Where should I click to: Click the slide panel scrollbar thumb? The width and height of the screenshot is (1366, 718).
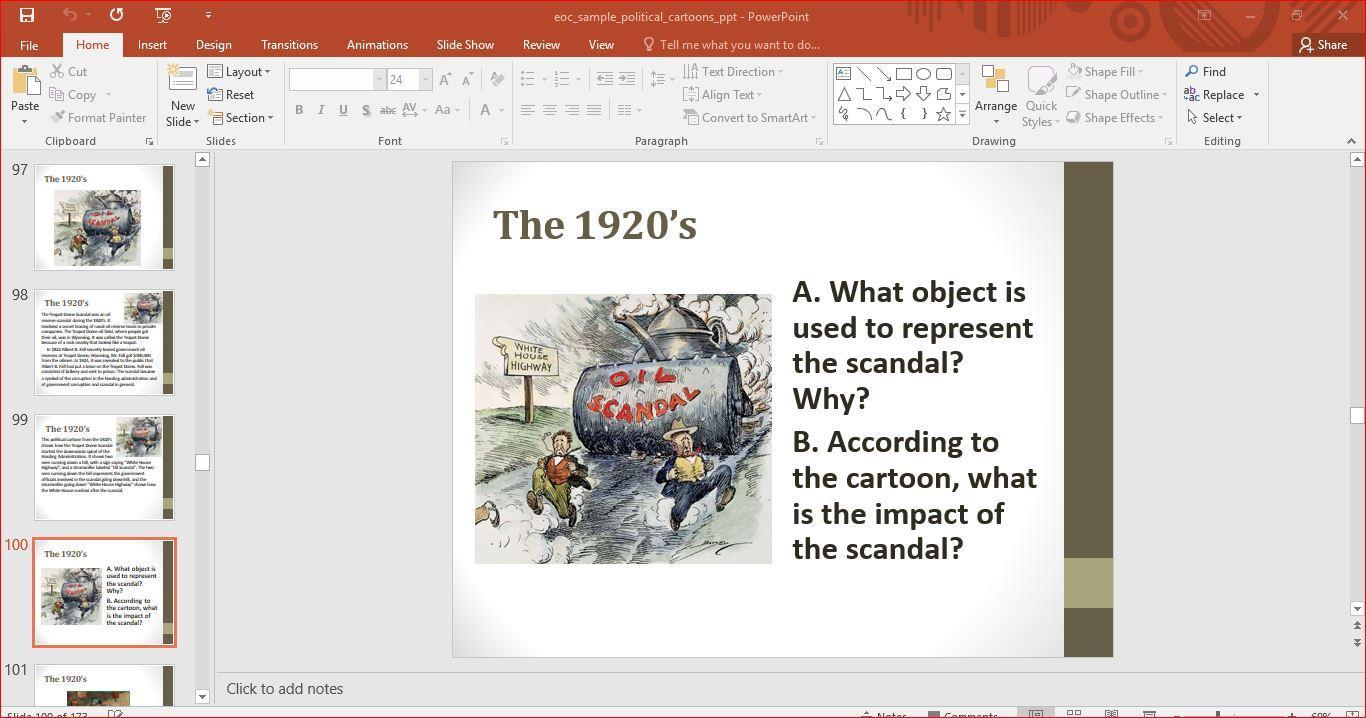point(202,462)
